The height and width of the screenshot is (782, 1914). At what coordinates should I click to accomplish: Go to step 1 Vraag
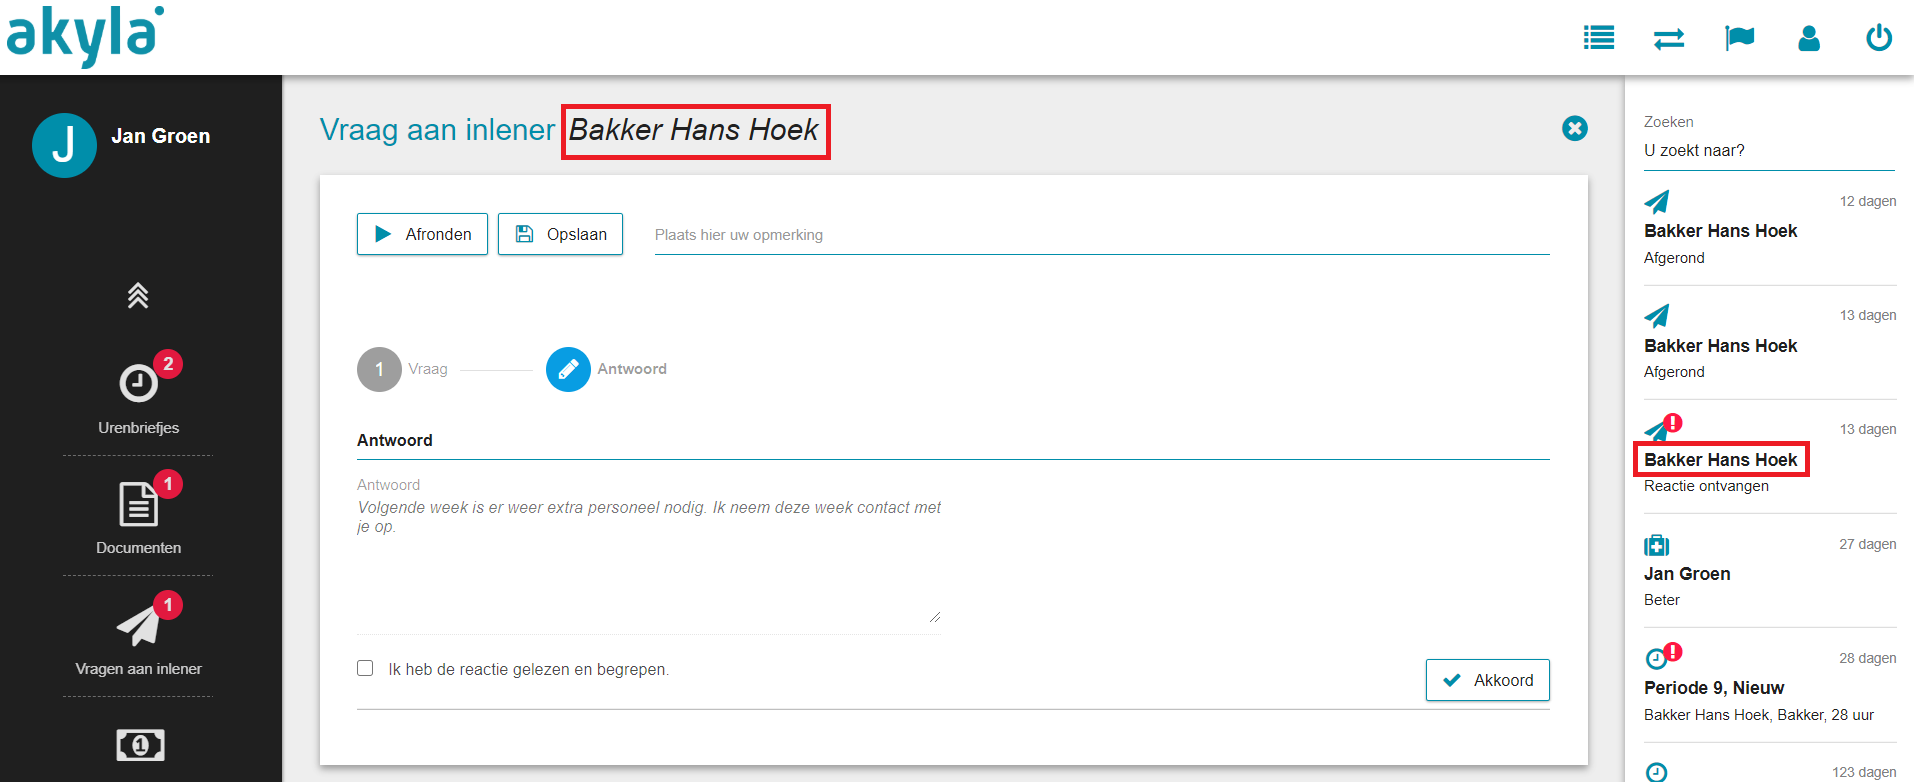coord(379,369)
